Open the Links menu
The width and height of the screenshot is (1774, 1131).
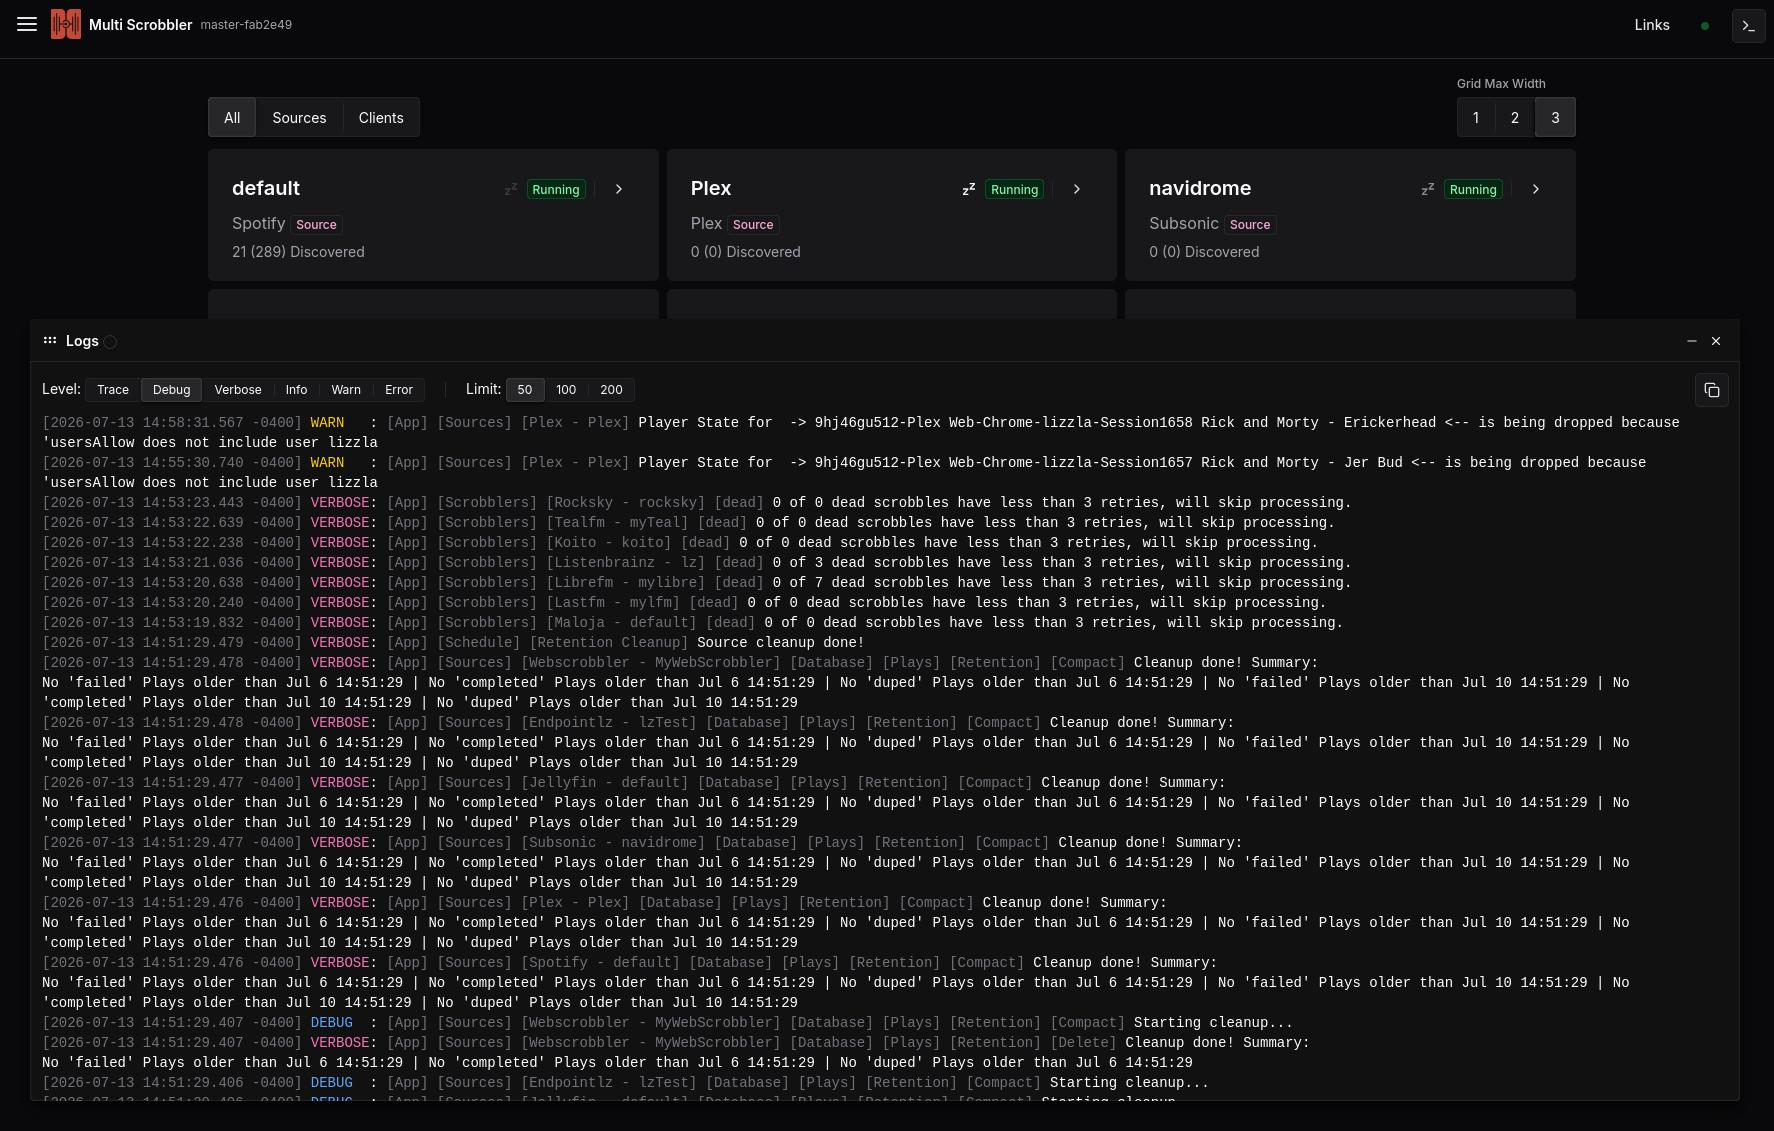pyautogui.click(x=1652, y=25)
